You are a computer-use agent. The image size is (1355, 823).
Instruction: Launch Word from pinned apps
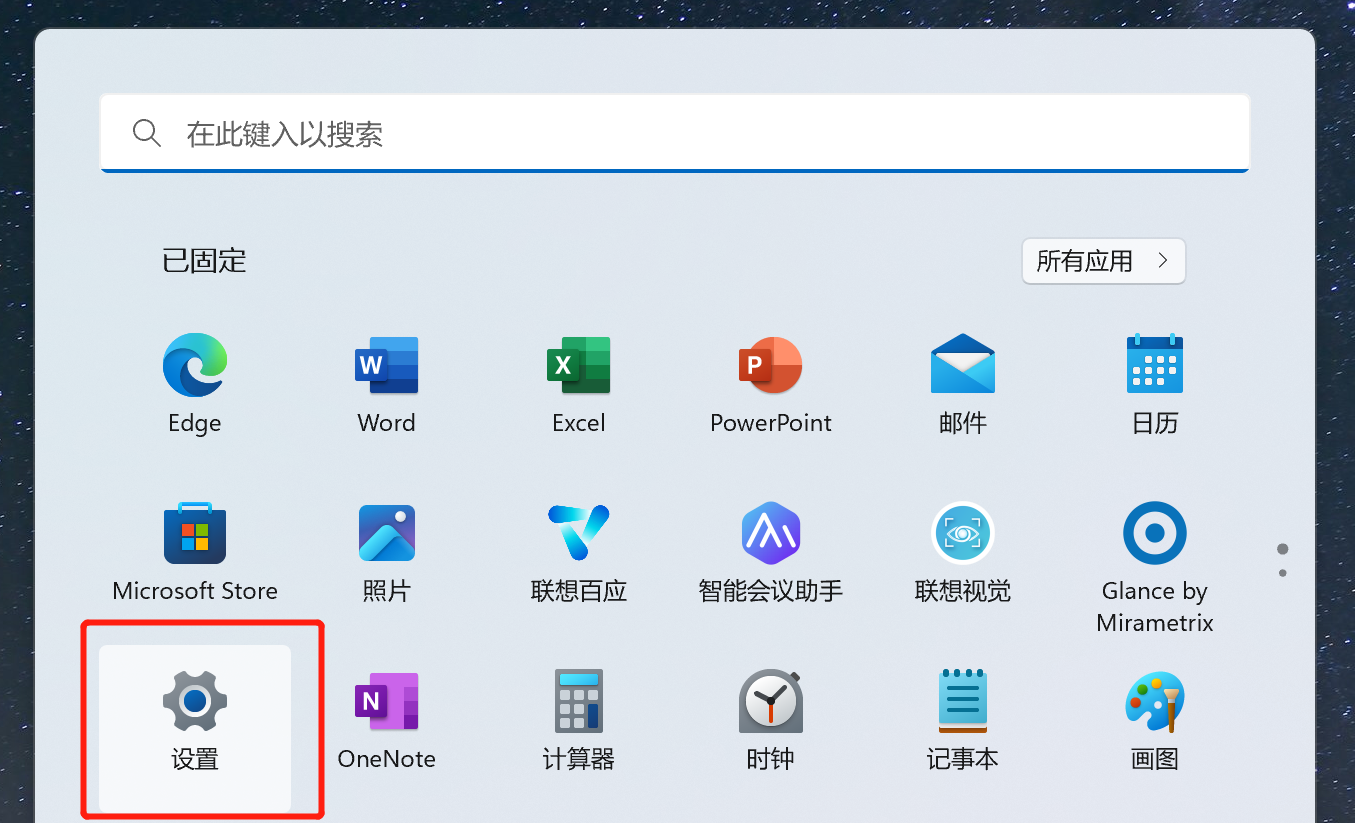tap(387, 385)
